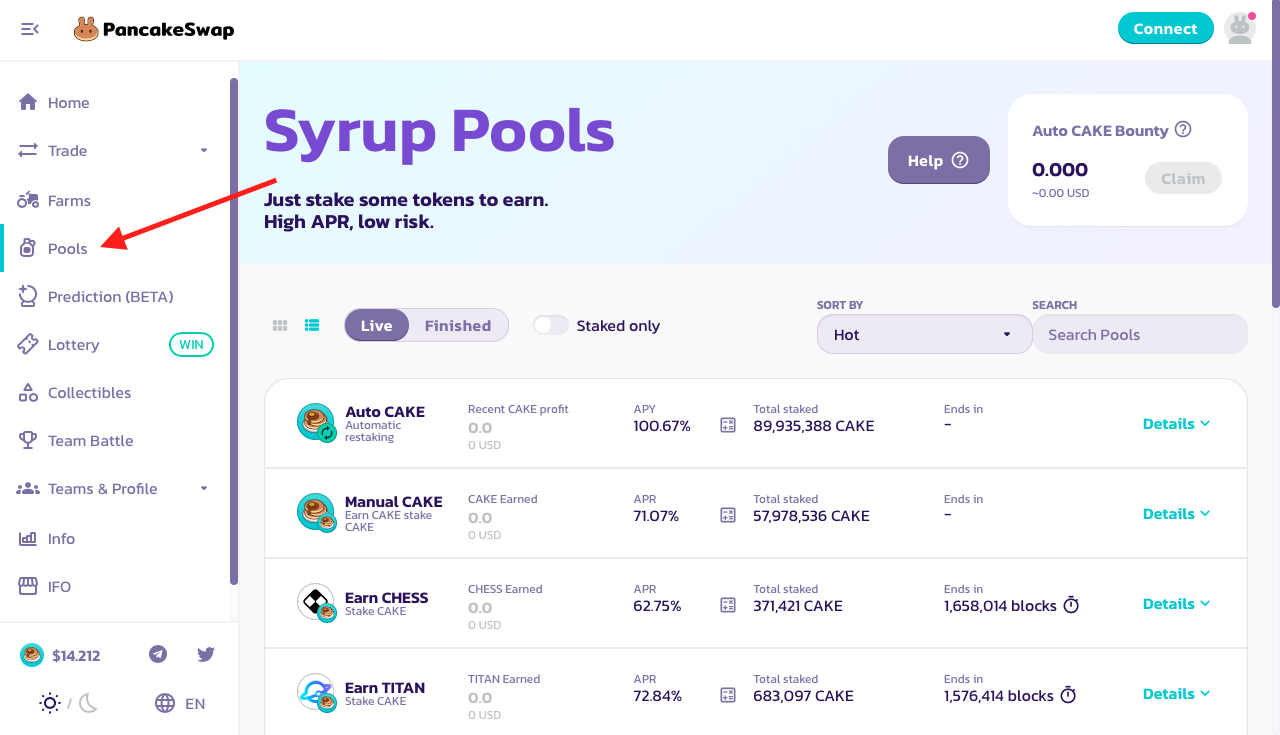Open ROI calculator for Auto CAKE
This screenshot has height=735, width=1280.
click(x=728, y=425)
